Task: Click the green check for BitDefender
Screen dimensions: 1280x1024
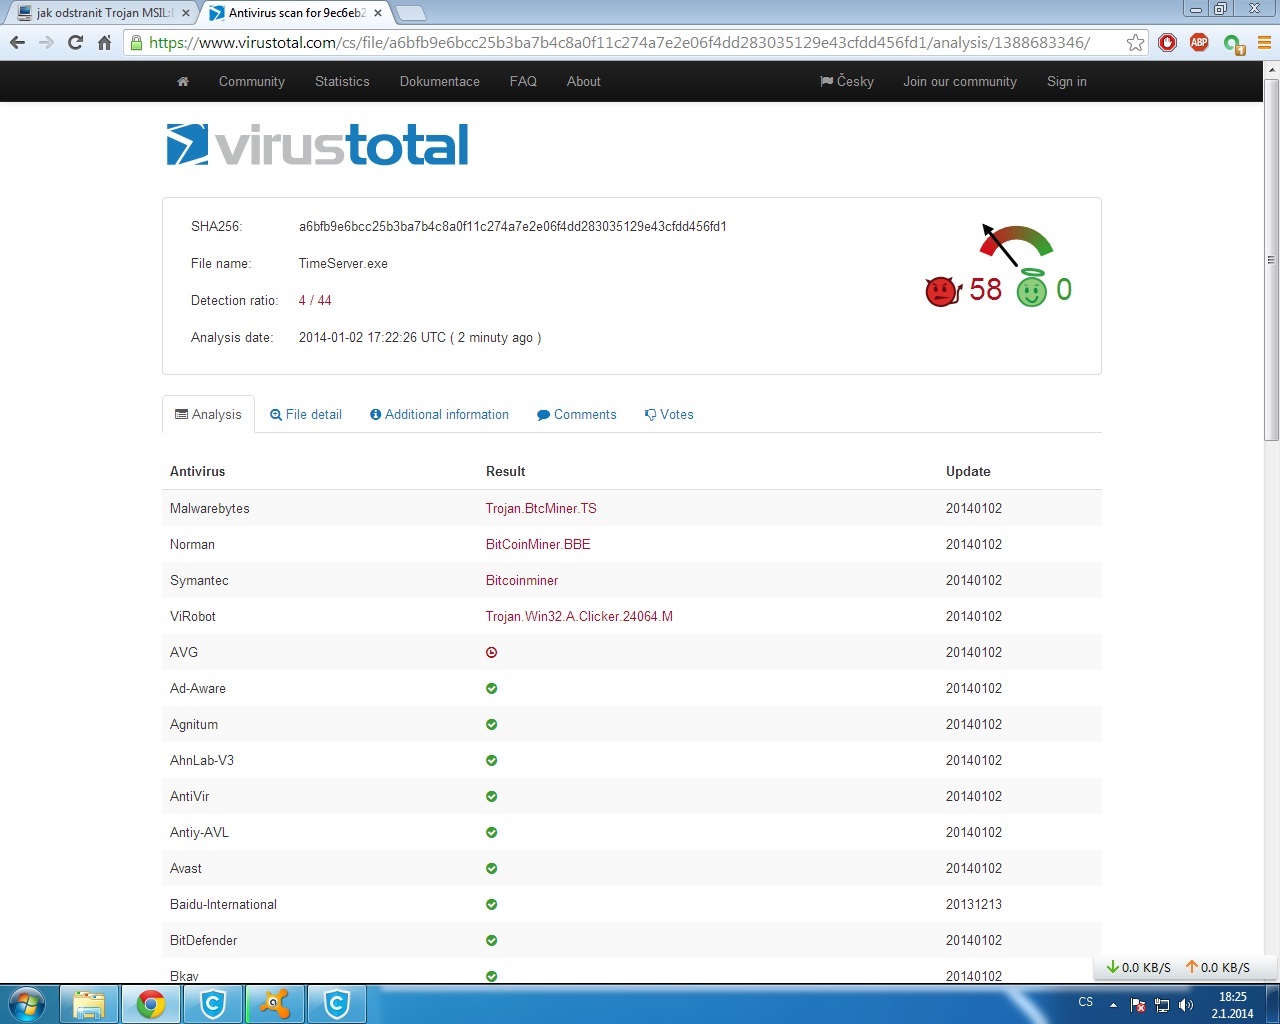Action: coord(491,940)
